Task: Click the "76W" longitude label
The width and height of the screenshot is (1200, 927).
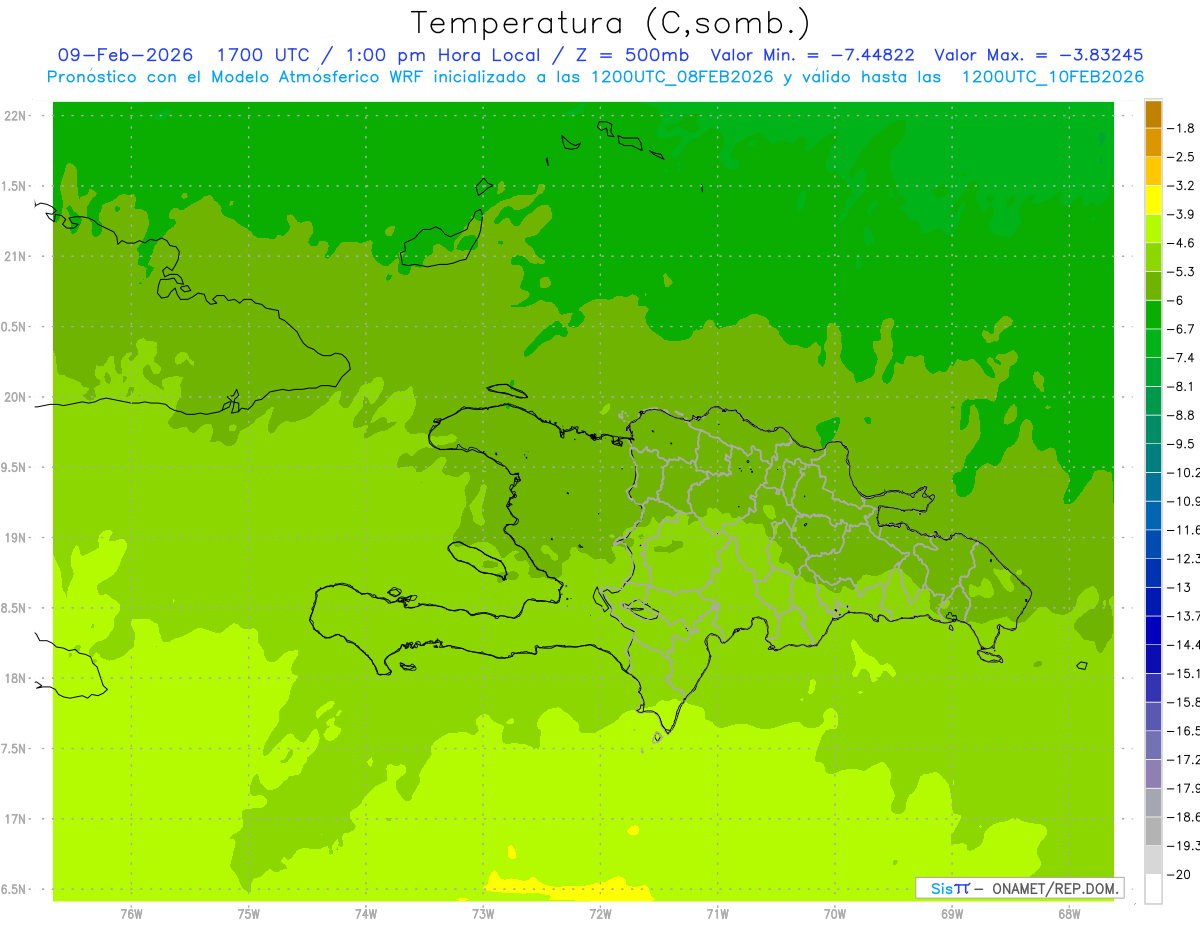Action: coord(131,914)
